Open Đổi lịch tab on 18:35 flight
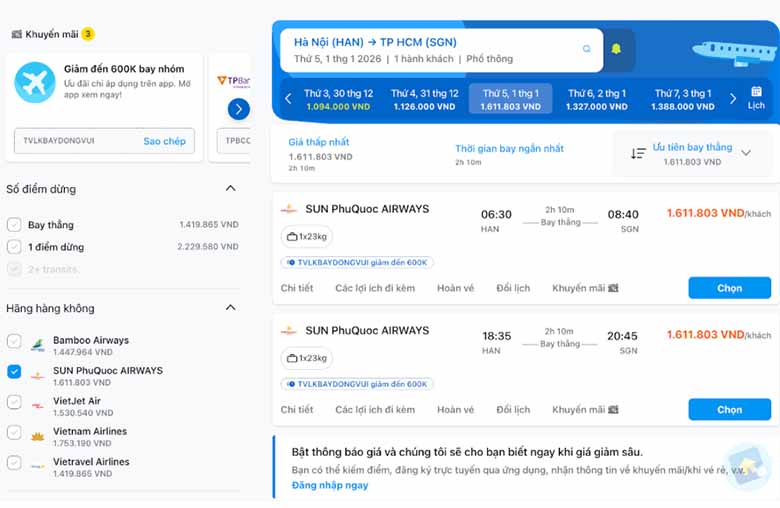The width and height of the screenshot is (780, 508). click(x=513, y=409)
